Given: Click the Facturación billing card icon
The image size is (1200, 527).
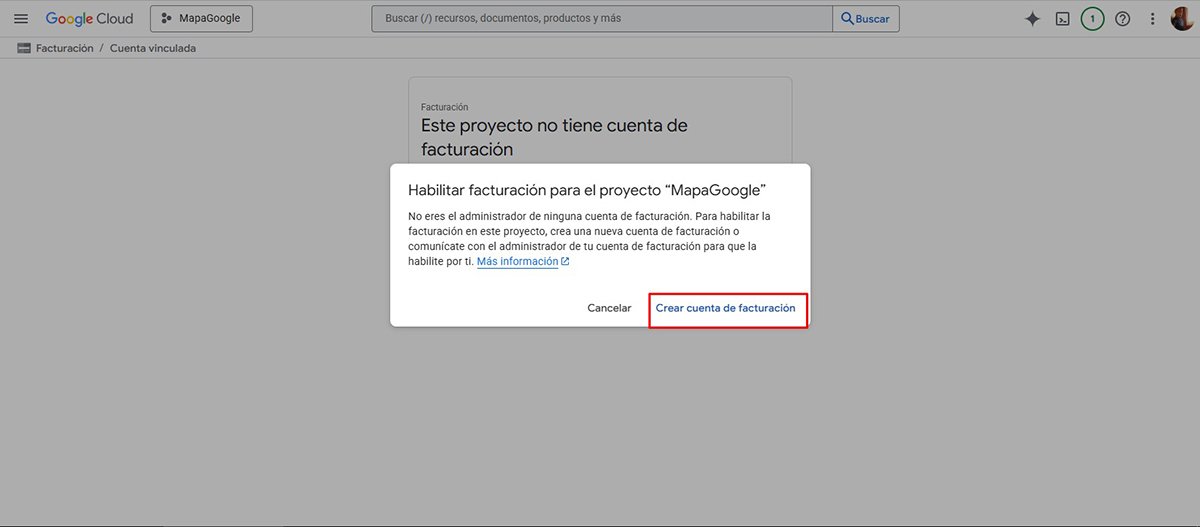Looking at the screenshot, I should 24,48.
